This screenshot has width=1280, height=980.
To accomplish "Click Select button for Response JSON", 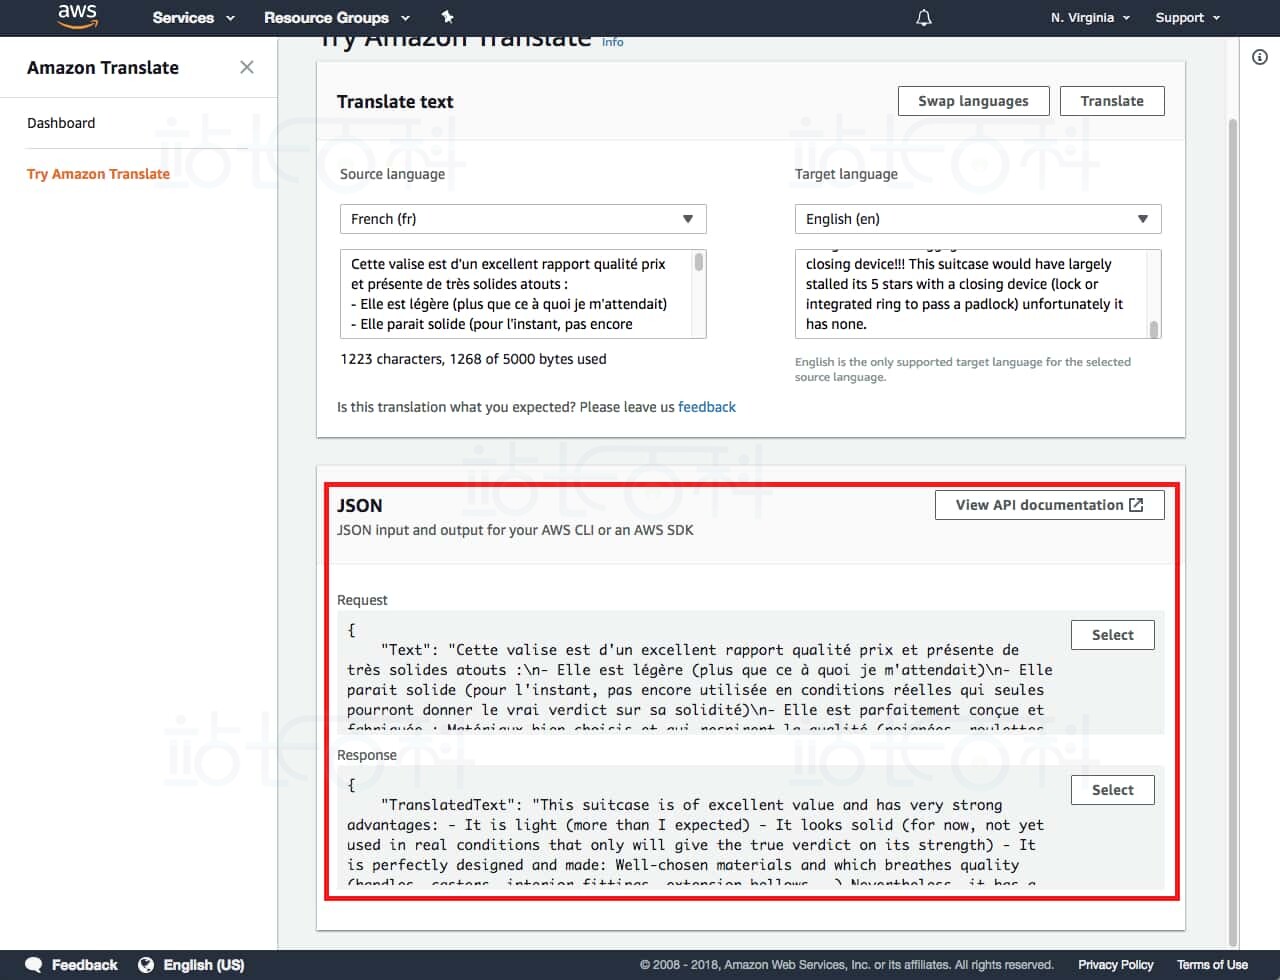I will [1112, 790].
